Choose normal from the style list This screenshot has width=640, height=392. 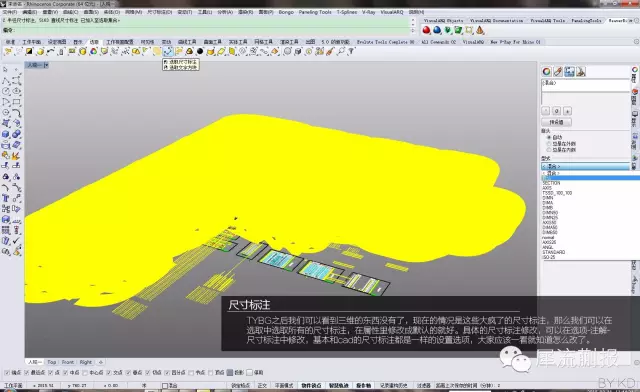pyautogui.click(x=548, y=237)
